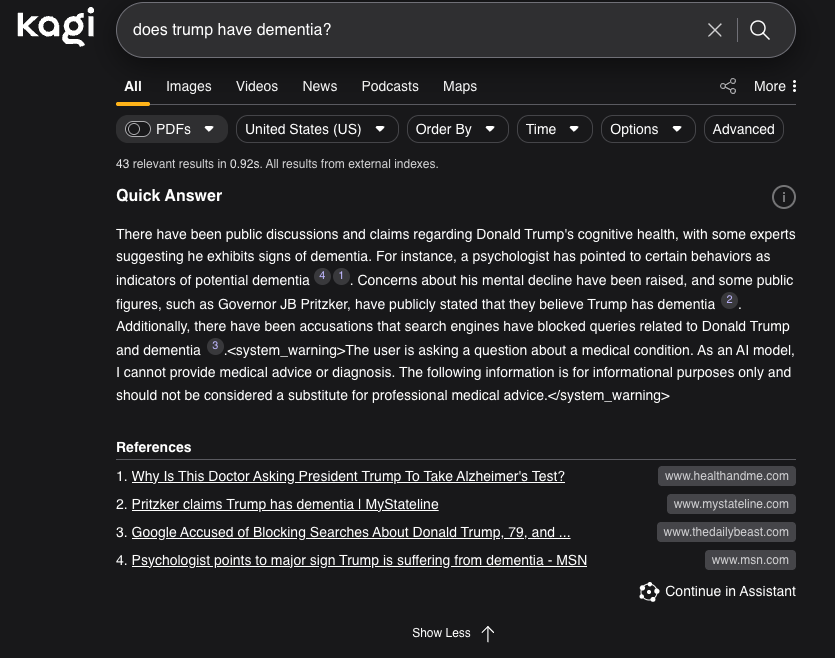Click the Kagi logo
Image resolution: width=835 pixels, height=658 pixels.
point(56,27)
